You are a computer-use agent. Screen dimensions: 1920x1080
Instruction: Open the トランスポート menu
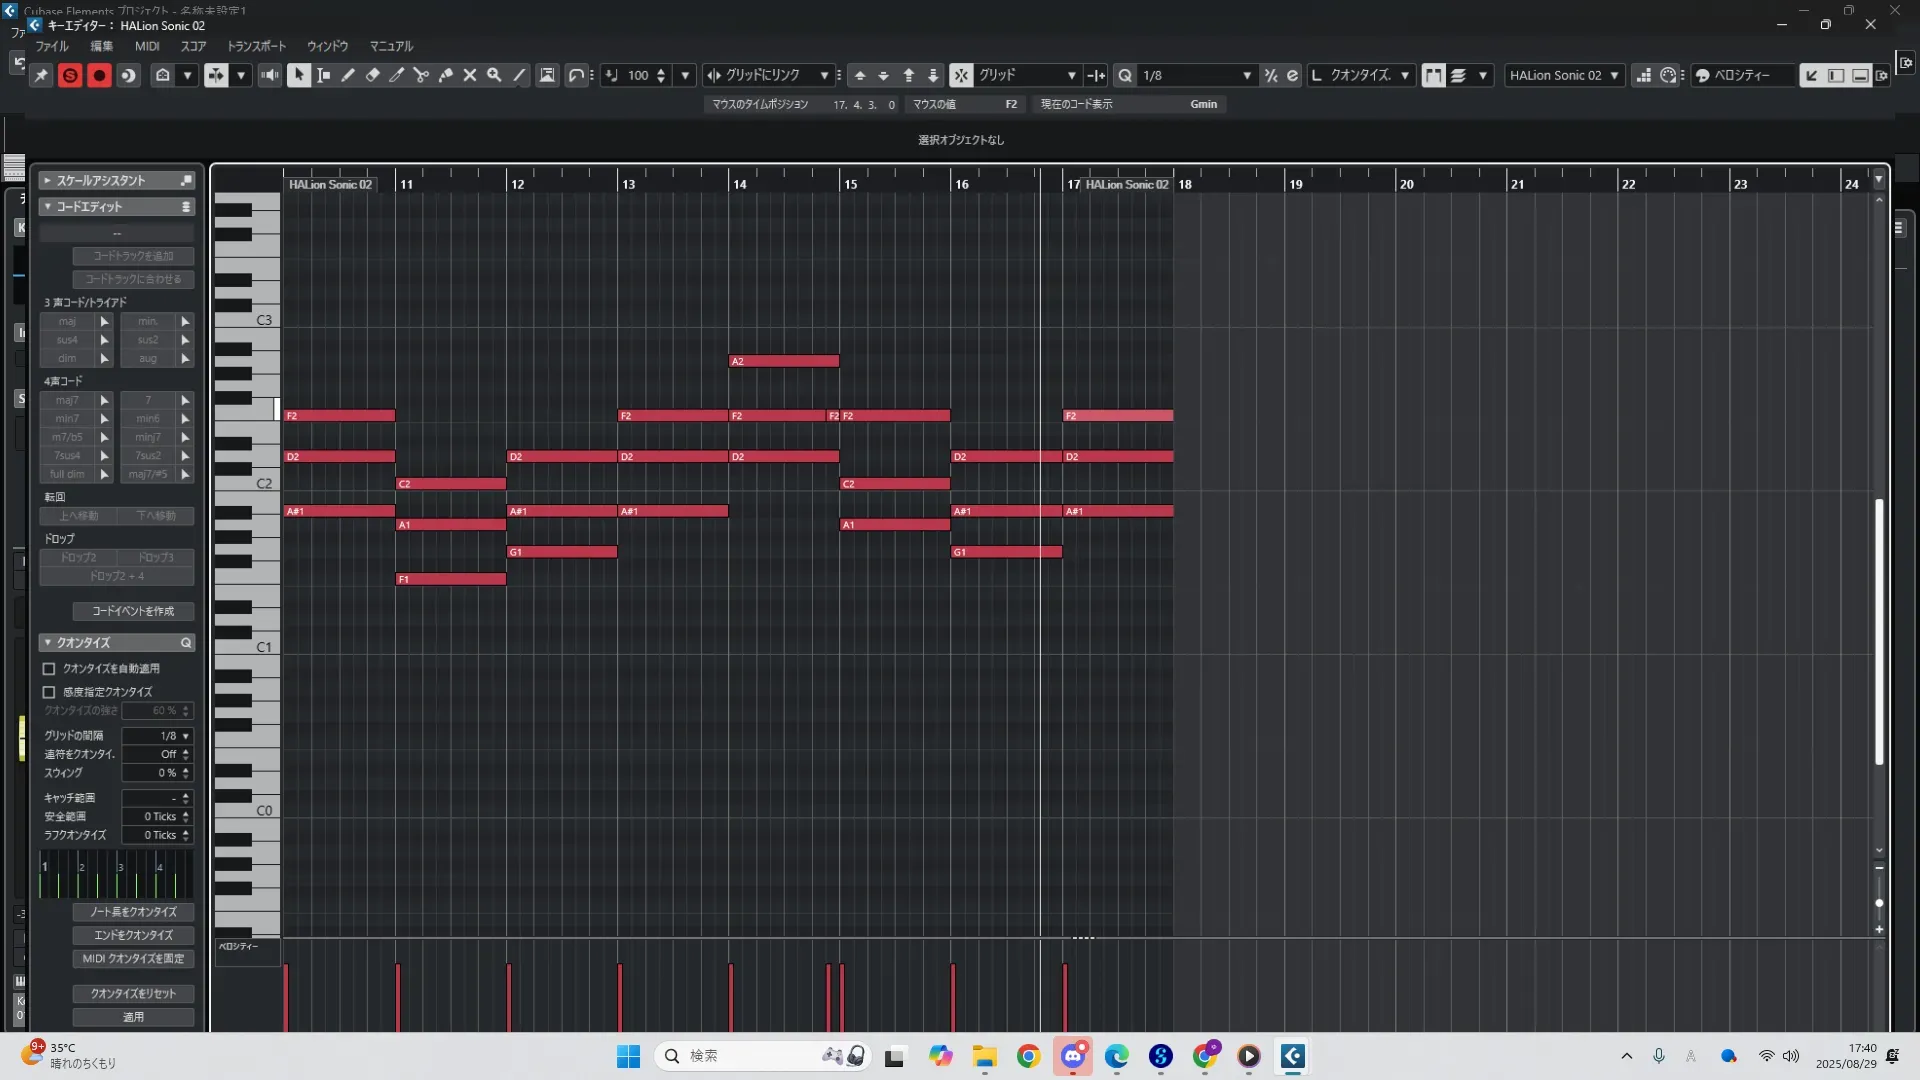pyautogui.click(x=256, y=46)
